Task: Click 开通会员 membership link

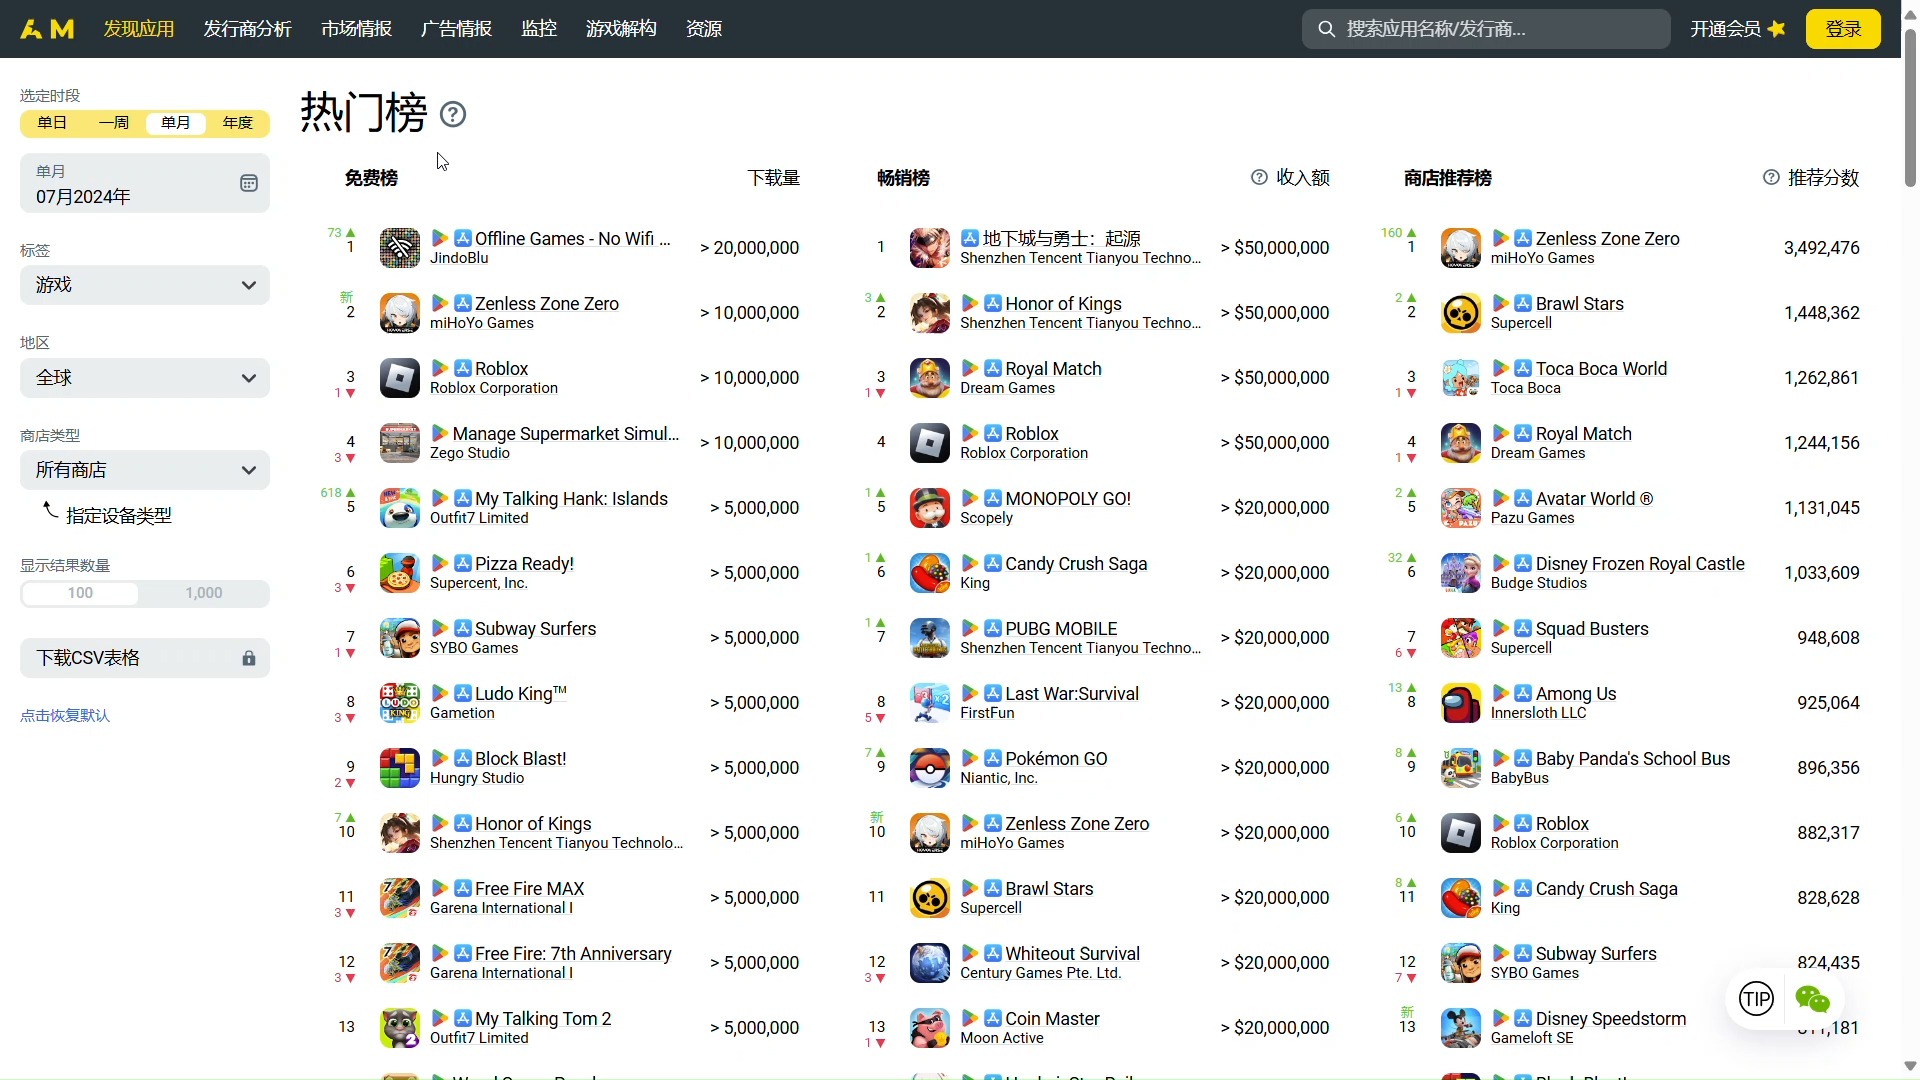Action: coord(1738,29)
